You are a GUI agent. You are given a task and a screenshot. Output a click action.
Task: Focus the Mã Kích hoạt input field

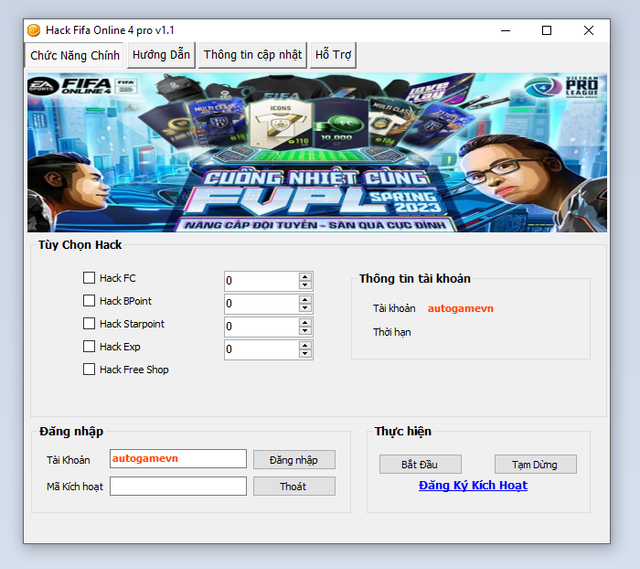tap(178, 486)
